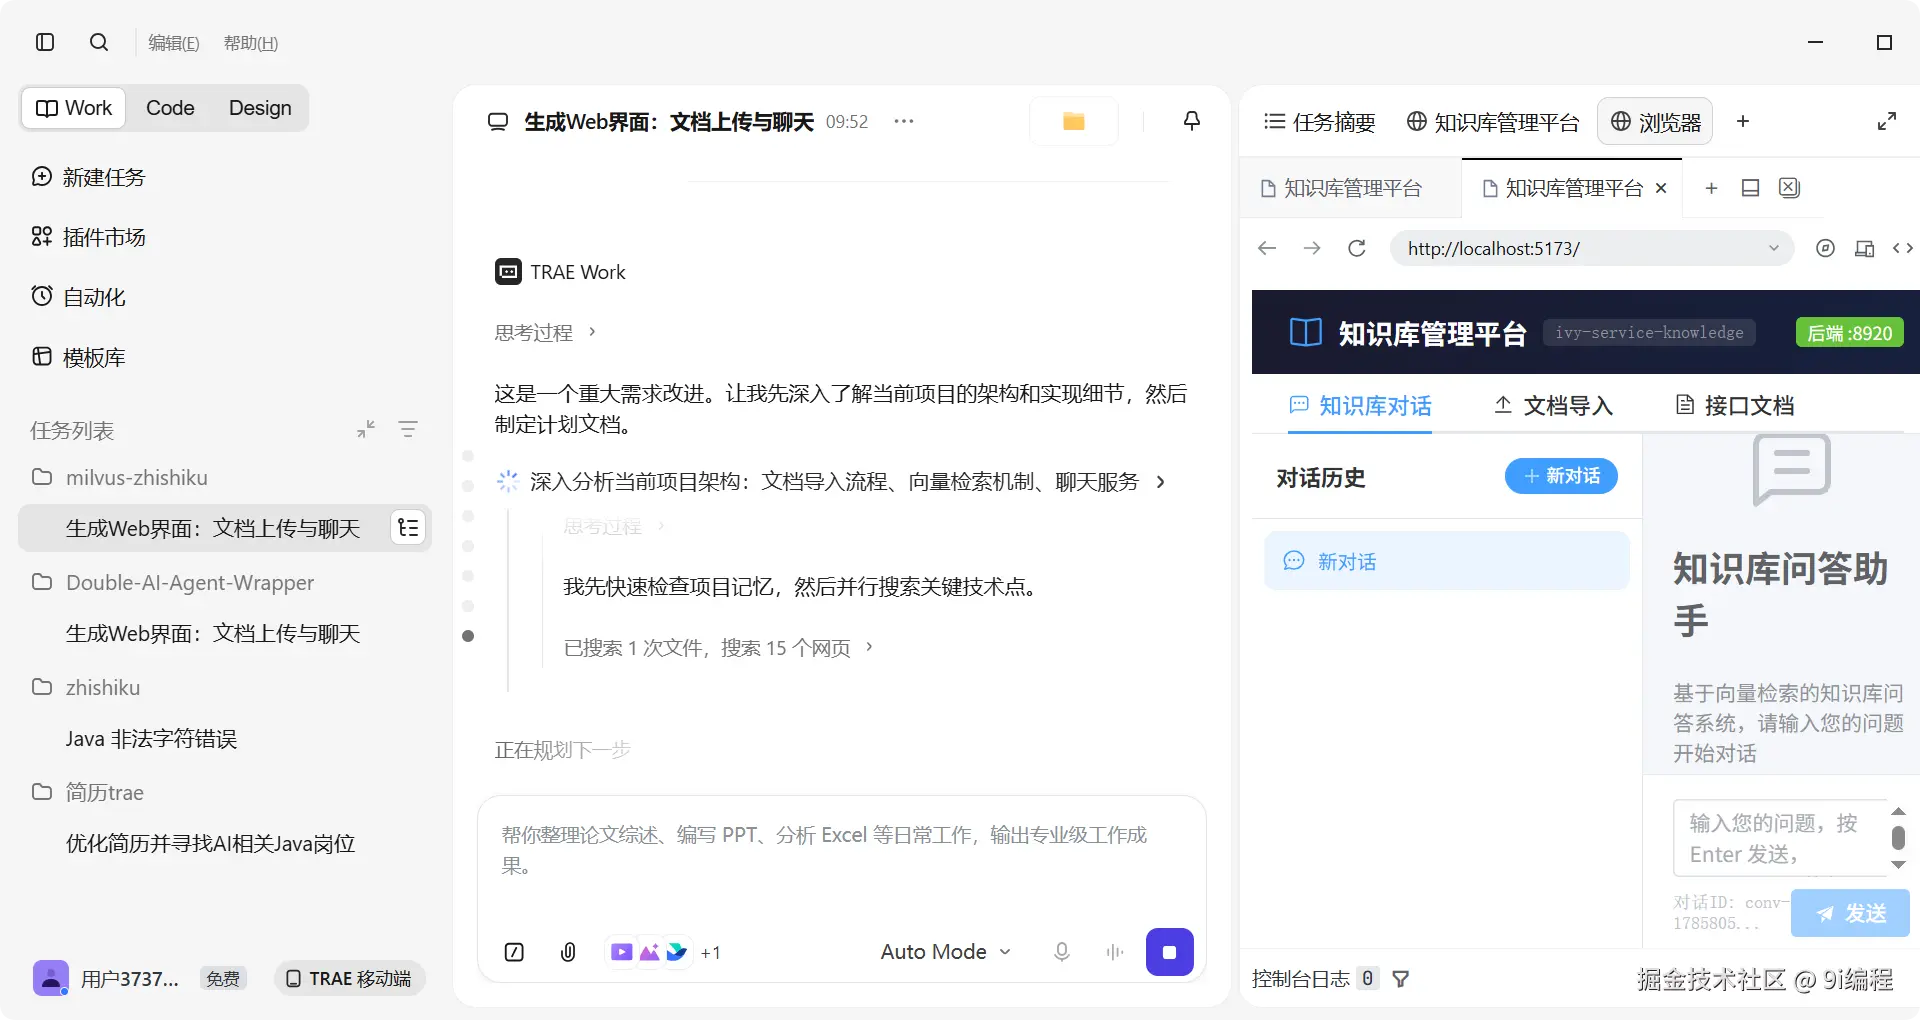Open the 模板库 template library
Viewport: 1920px width, 1020px height.
point(78,357)
